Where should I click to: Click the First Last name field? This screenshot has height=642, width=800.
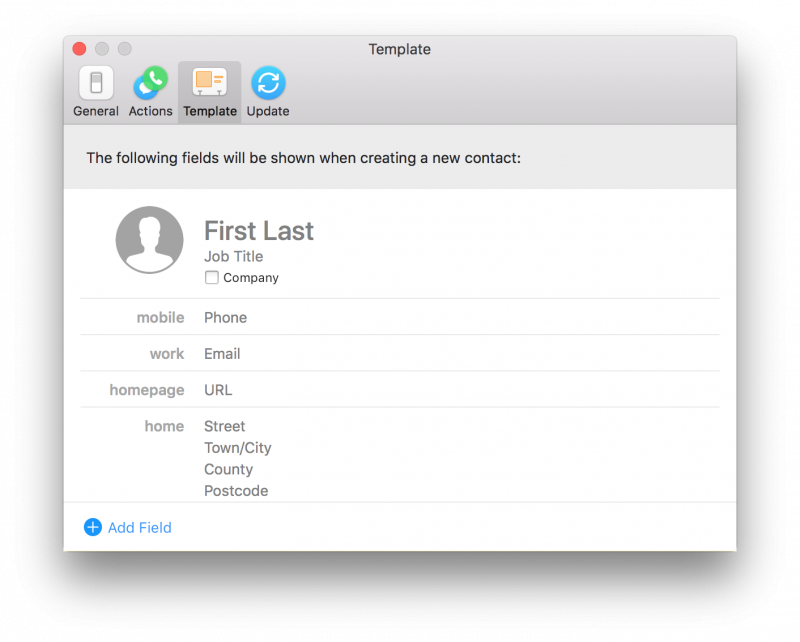pos(259,231)
